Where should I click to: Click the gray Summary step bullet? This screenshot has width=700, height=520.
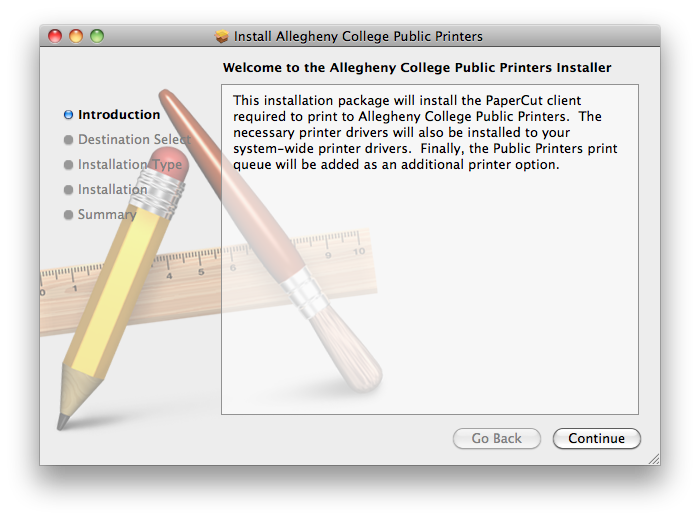(68, 215)
